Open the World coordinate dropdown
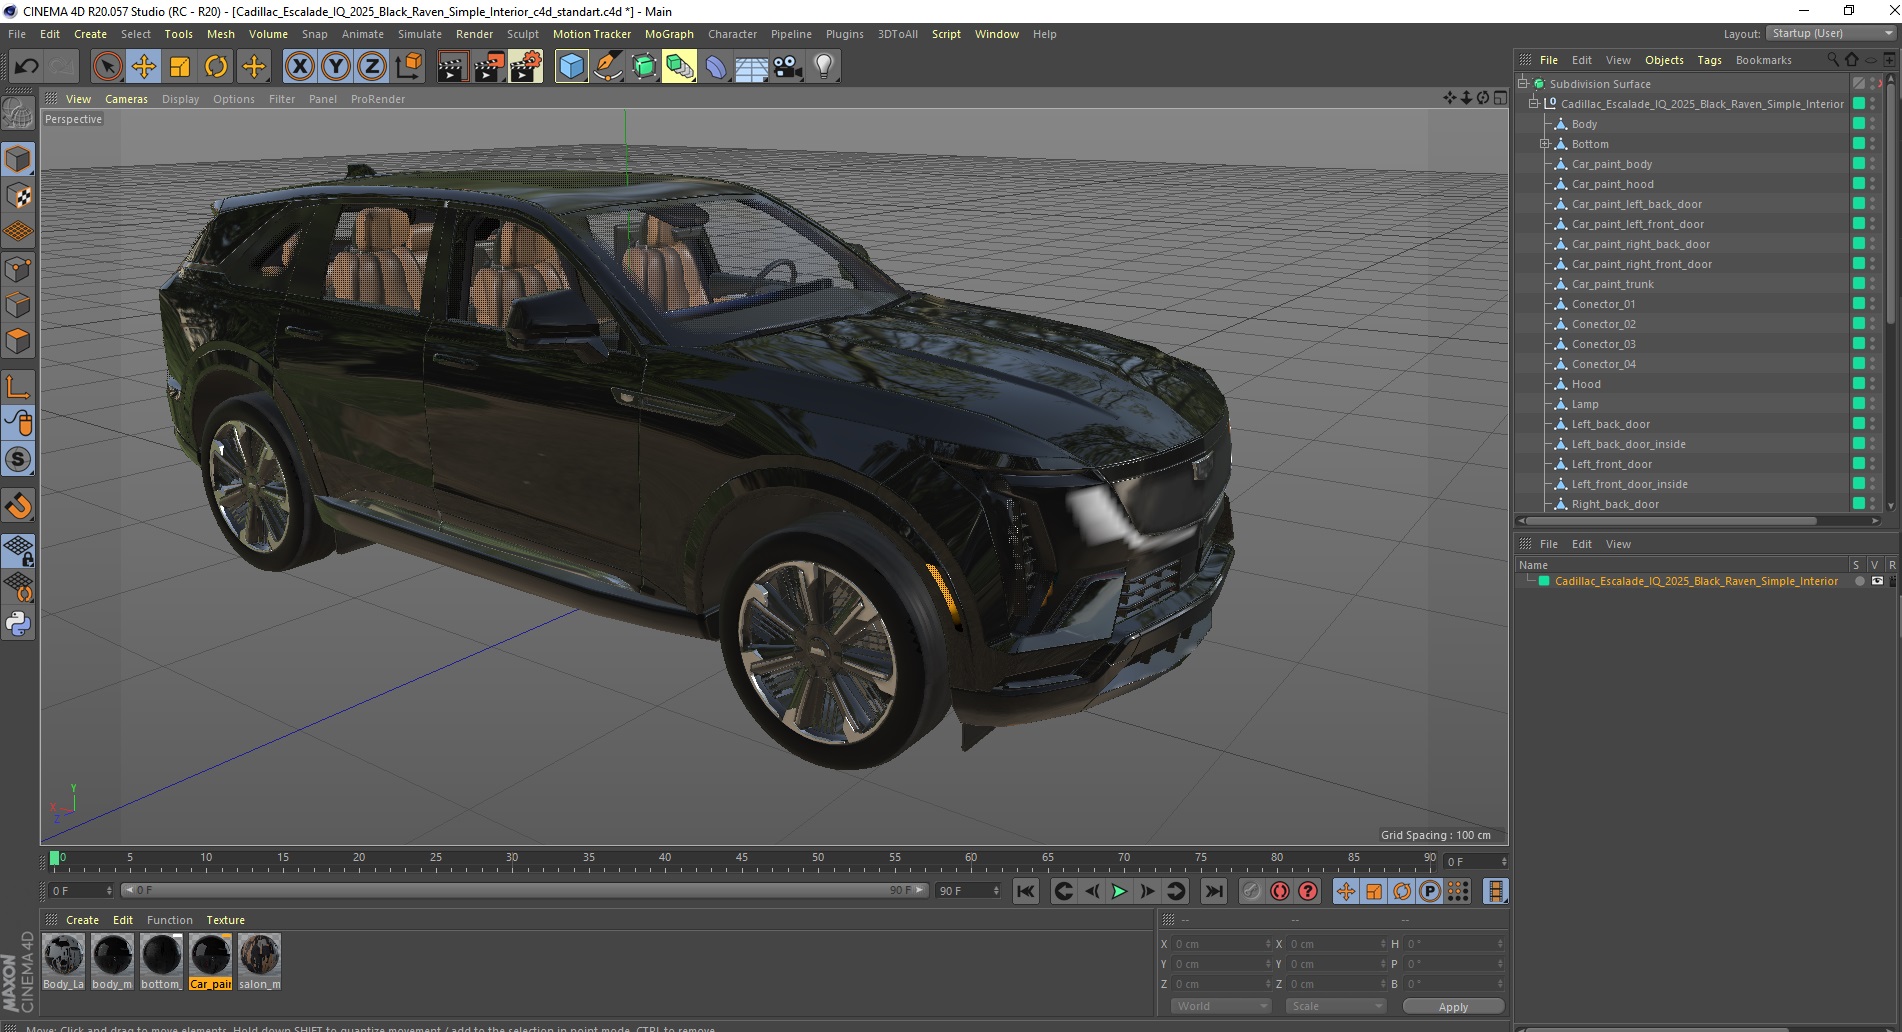Image resolution: width=1902 pixels, height=1032 pixels. click(x=1221, y=1006)
